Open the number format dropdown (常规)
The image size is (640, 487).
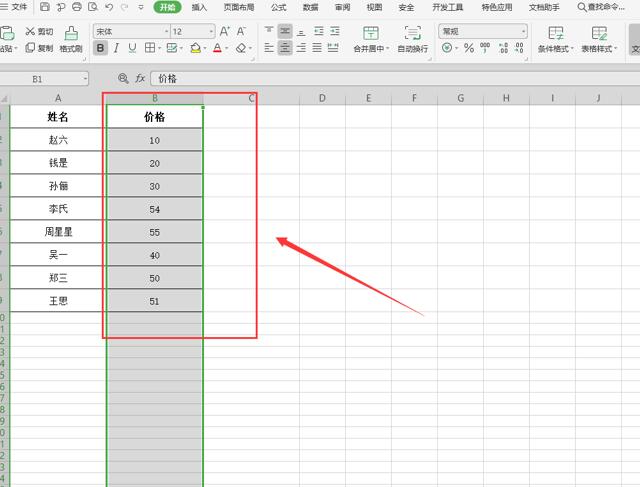coord(523,31)
